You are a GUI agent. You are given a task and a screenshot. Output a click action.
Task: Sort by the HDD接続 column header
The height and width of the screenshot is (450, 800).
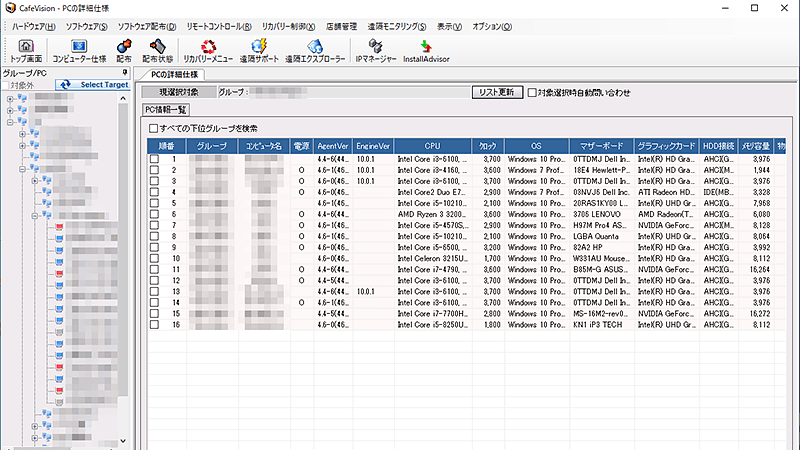[x=718, y=146]
